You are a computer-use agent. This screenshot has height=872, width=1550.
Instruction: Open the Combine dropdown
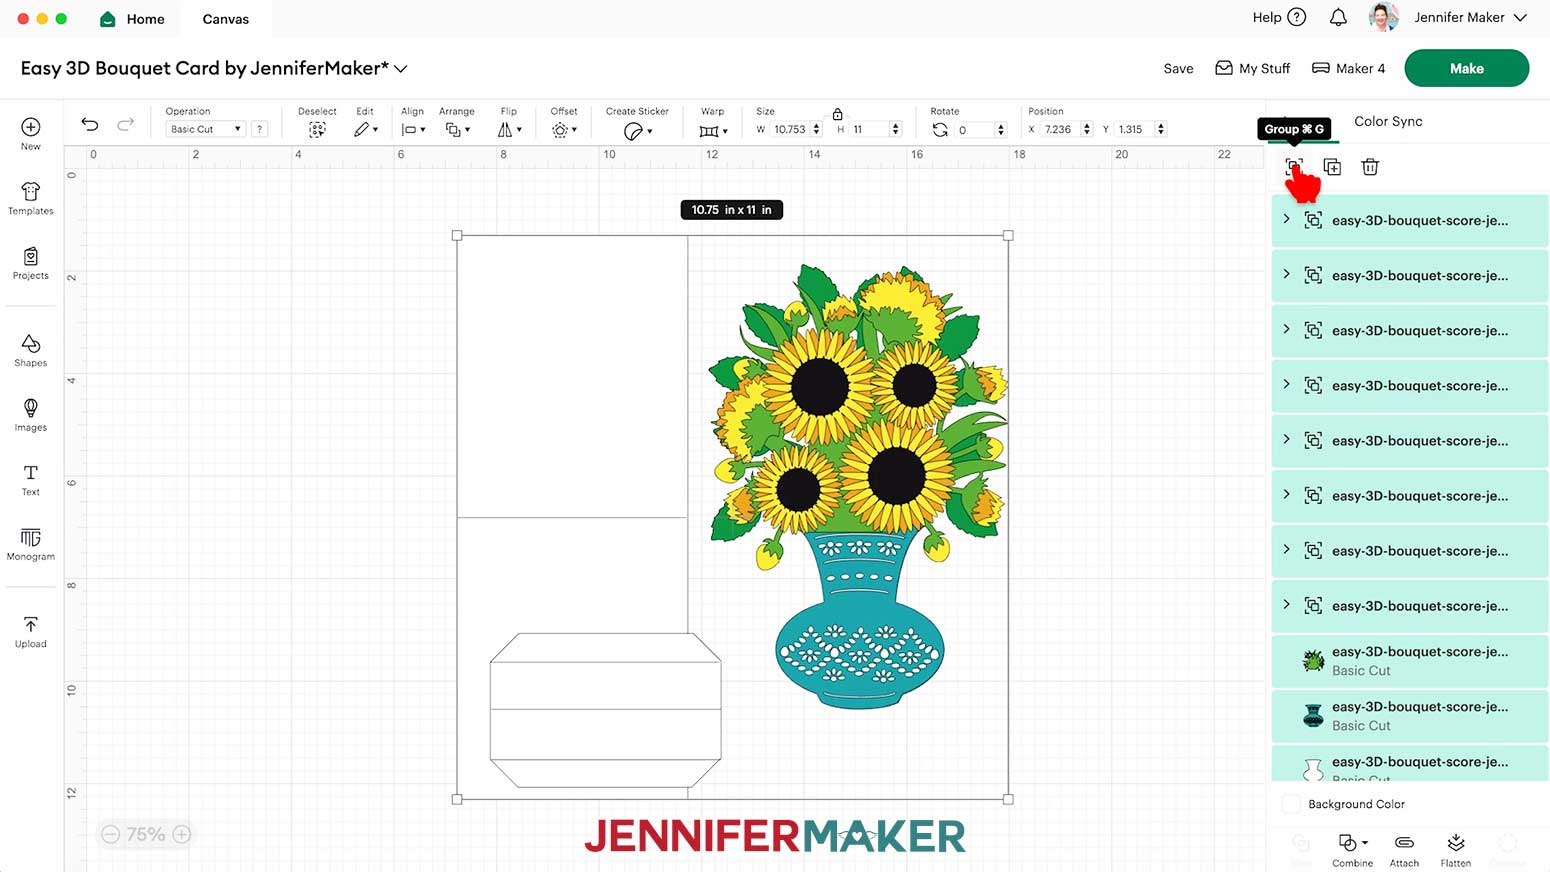(1352, 850)
